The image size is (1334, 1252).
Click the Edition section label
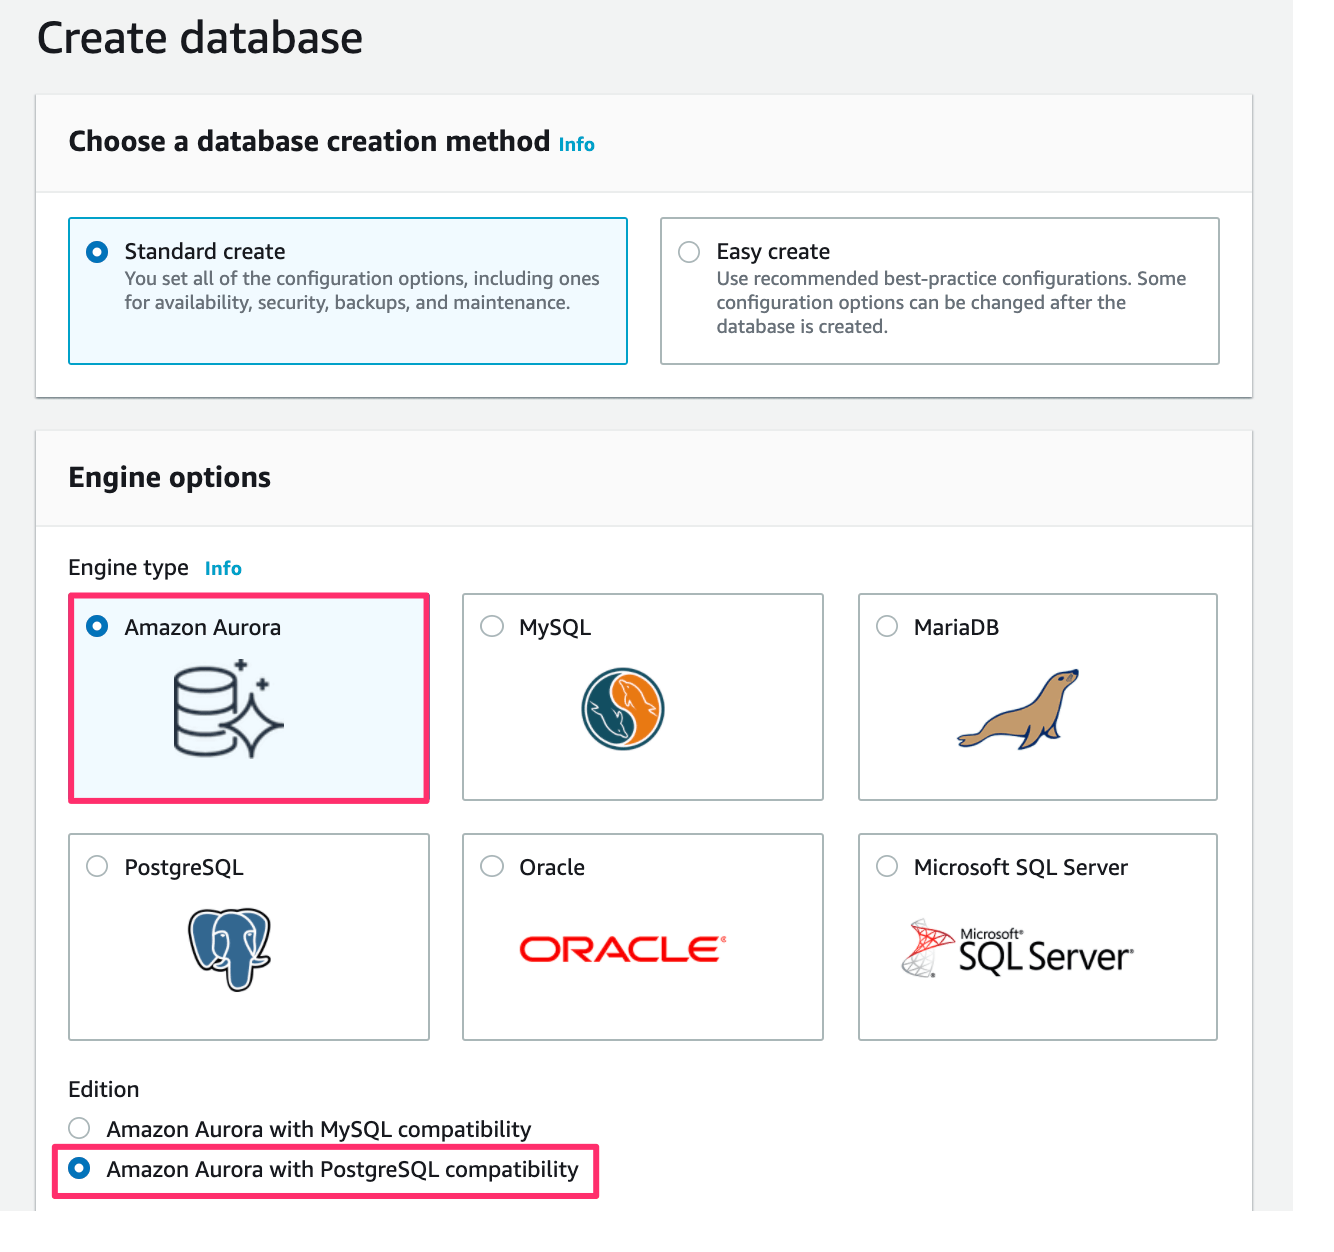(x=103, y=1089)
